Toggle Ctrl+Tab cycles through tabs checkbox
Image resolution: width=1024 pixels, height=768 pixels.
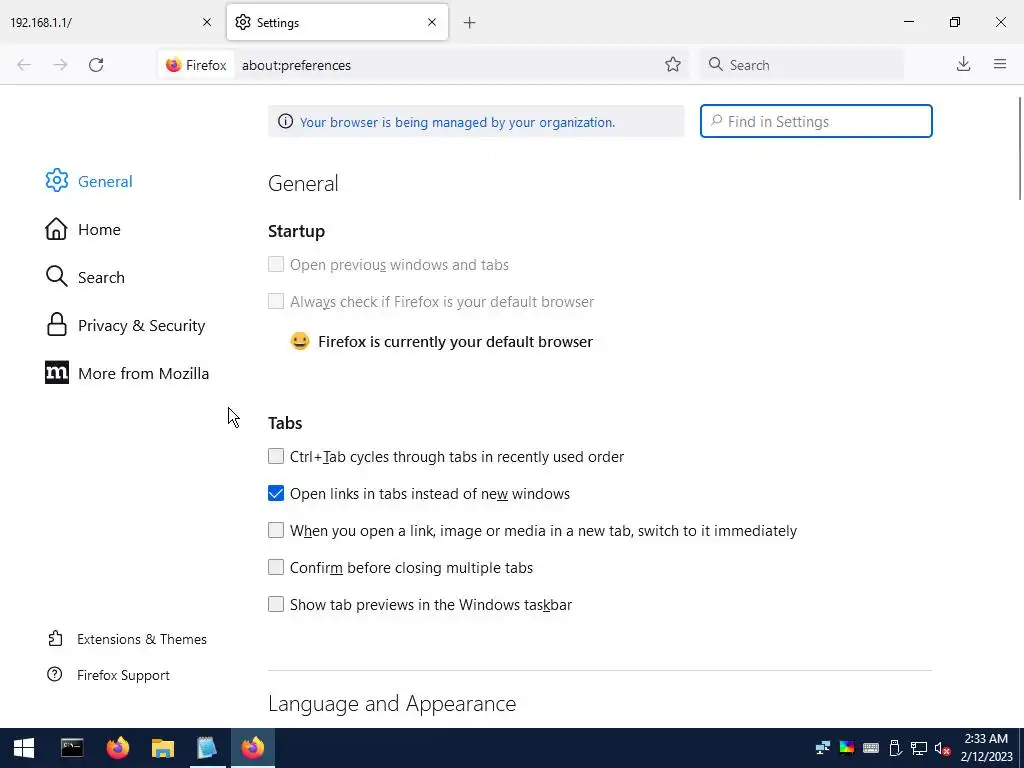pos(276,456)
